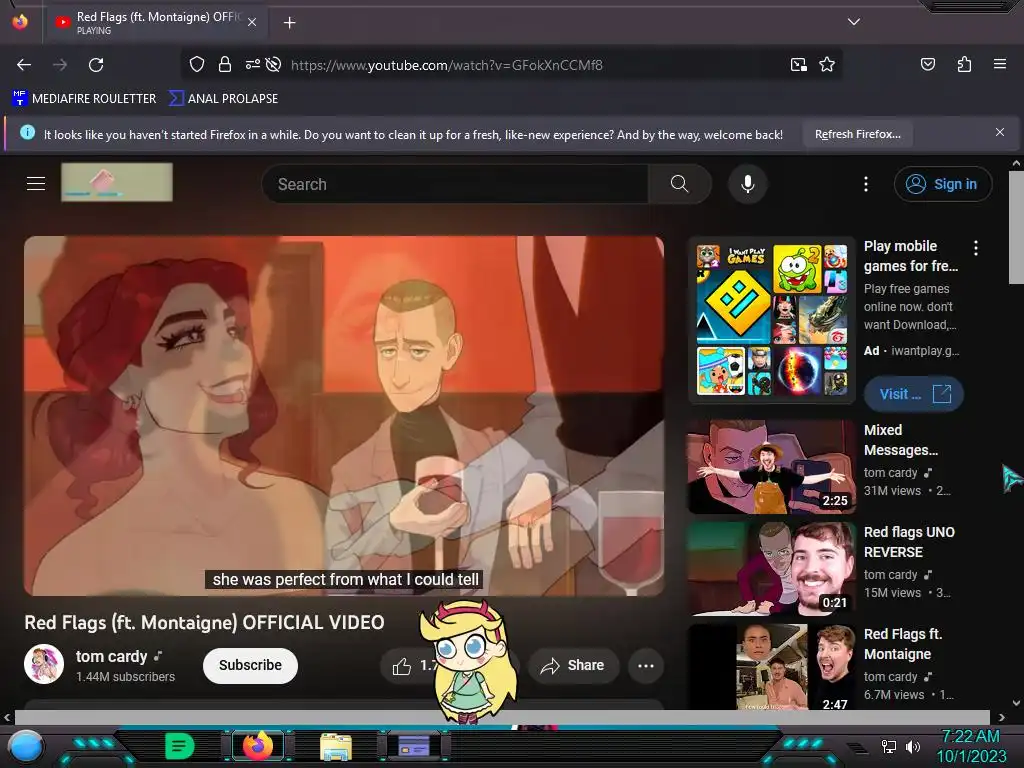Click the autoplay blocked icon in address bar
Image resolution: width=1024 pixels, height=768 pixels.
coord(274,64)
